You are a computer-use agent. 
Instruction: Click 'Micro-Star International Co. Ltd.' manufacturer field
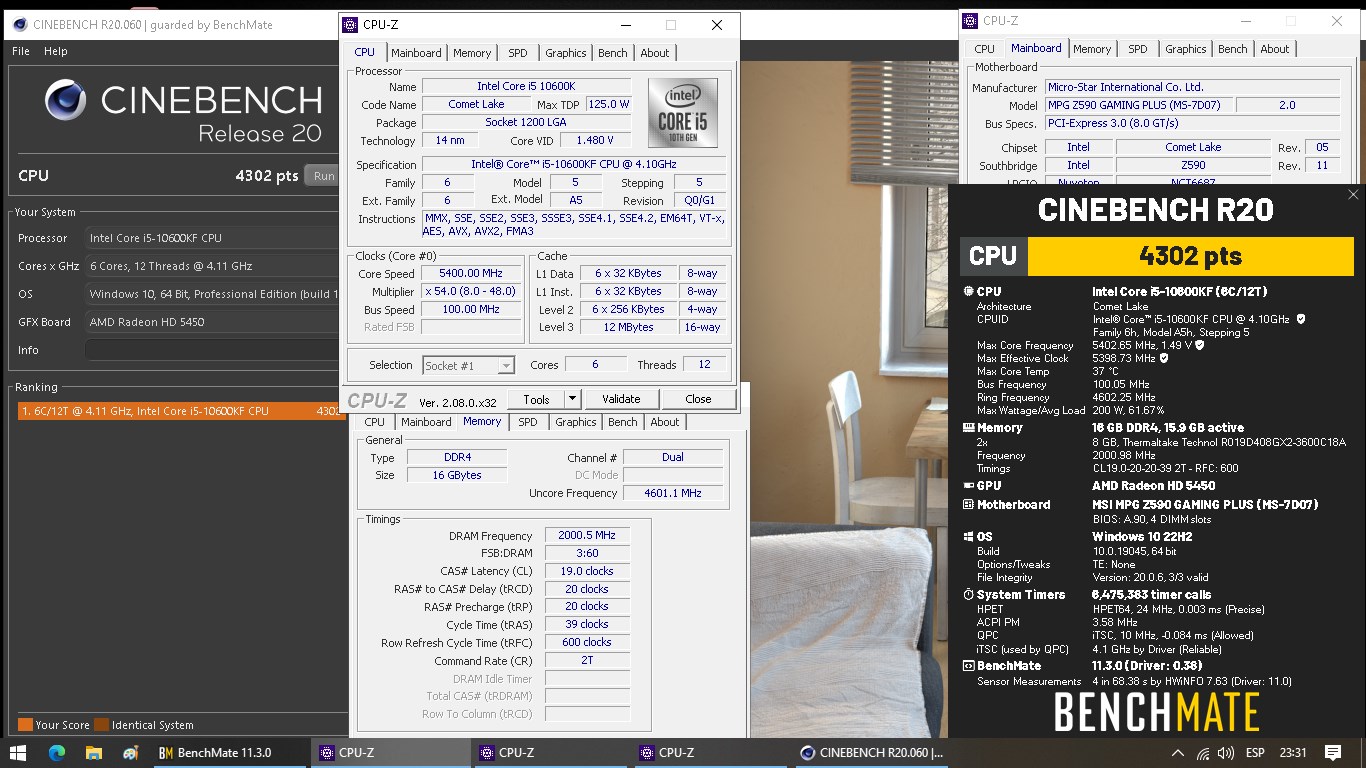(1192, 87)
